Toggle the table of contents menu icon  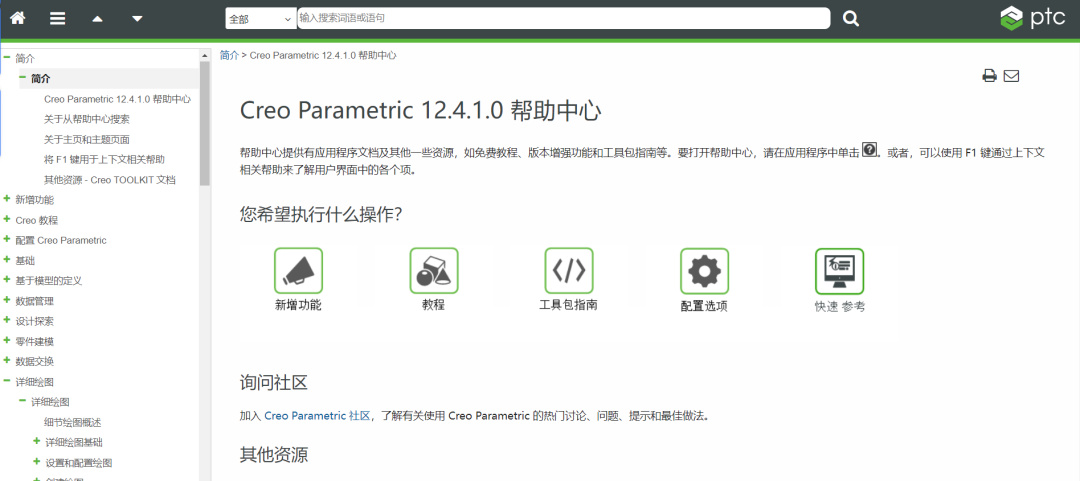[58, 18]
